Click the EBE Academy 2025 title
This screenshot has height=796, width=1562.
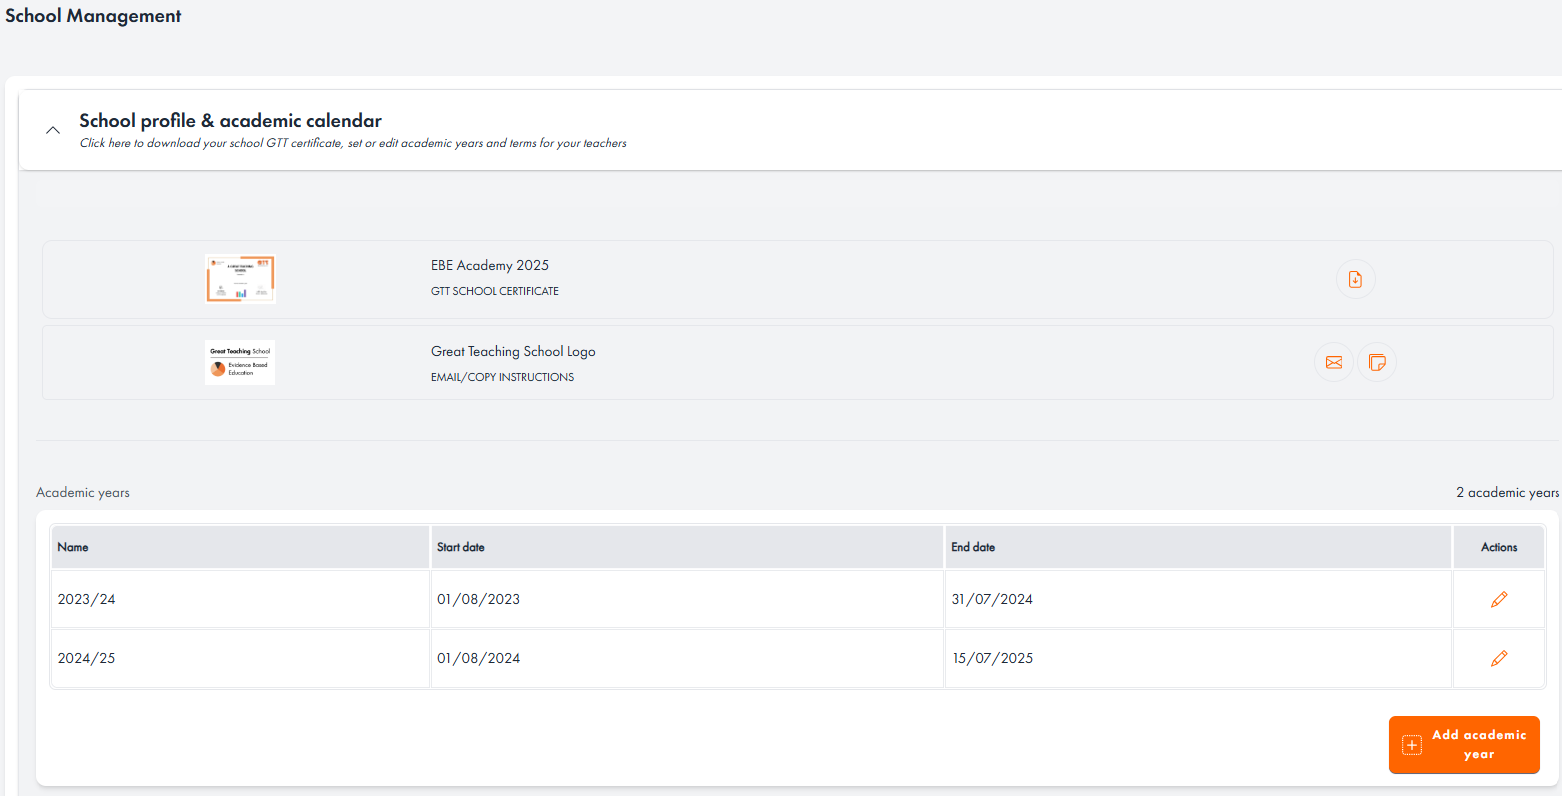point(490,265)
